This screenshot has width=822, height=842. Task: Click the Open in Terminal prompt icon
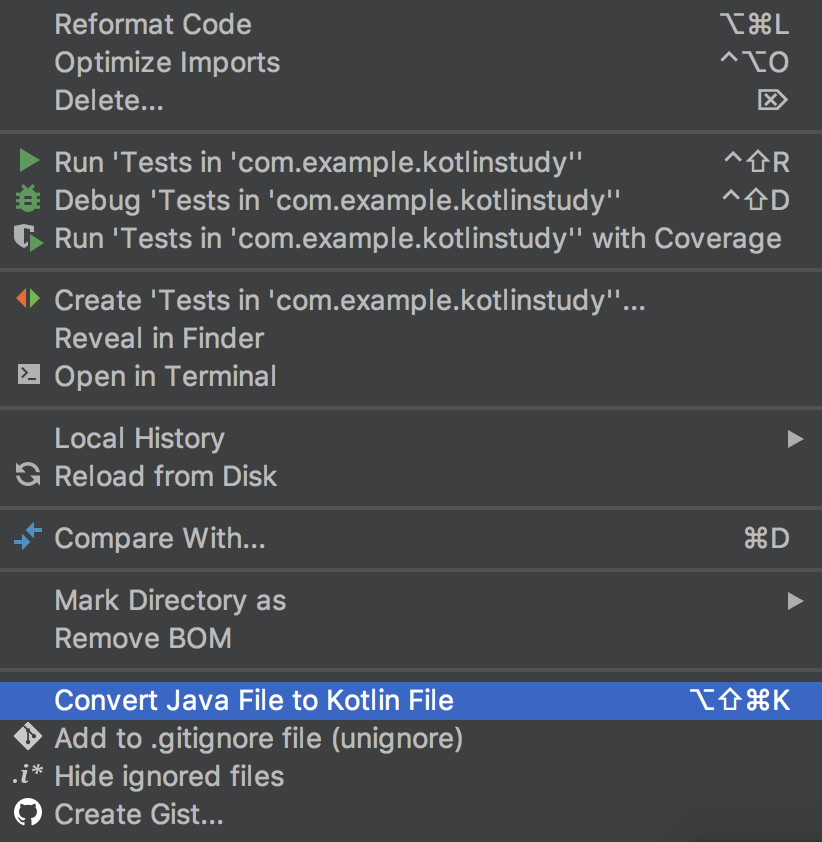[28, 375]
